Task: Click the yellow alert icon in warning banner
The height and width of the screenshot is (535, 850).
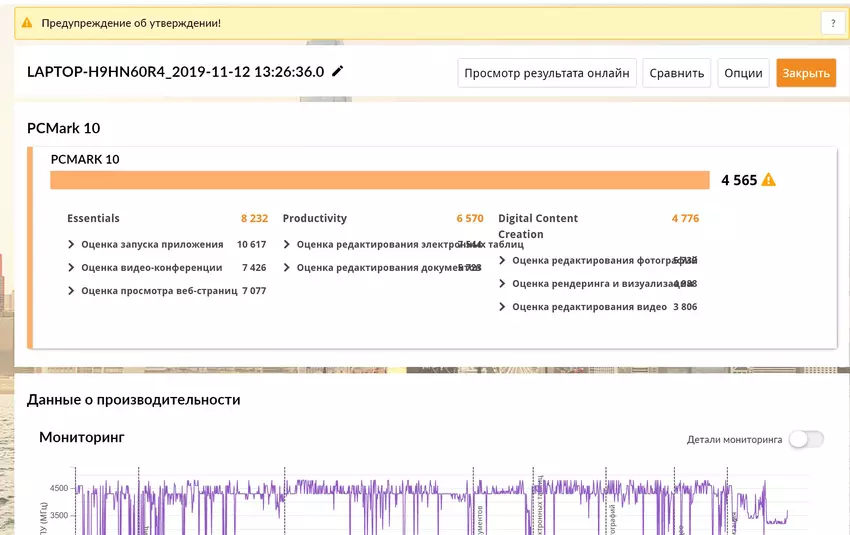Action: tap(27, 22)
